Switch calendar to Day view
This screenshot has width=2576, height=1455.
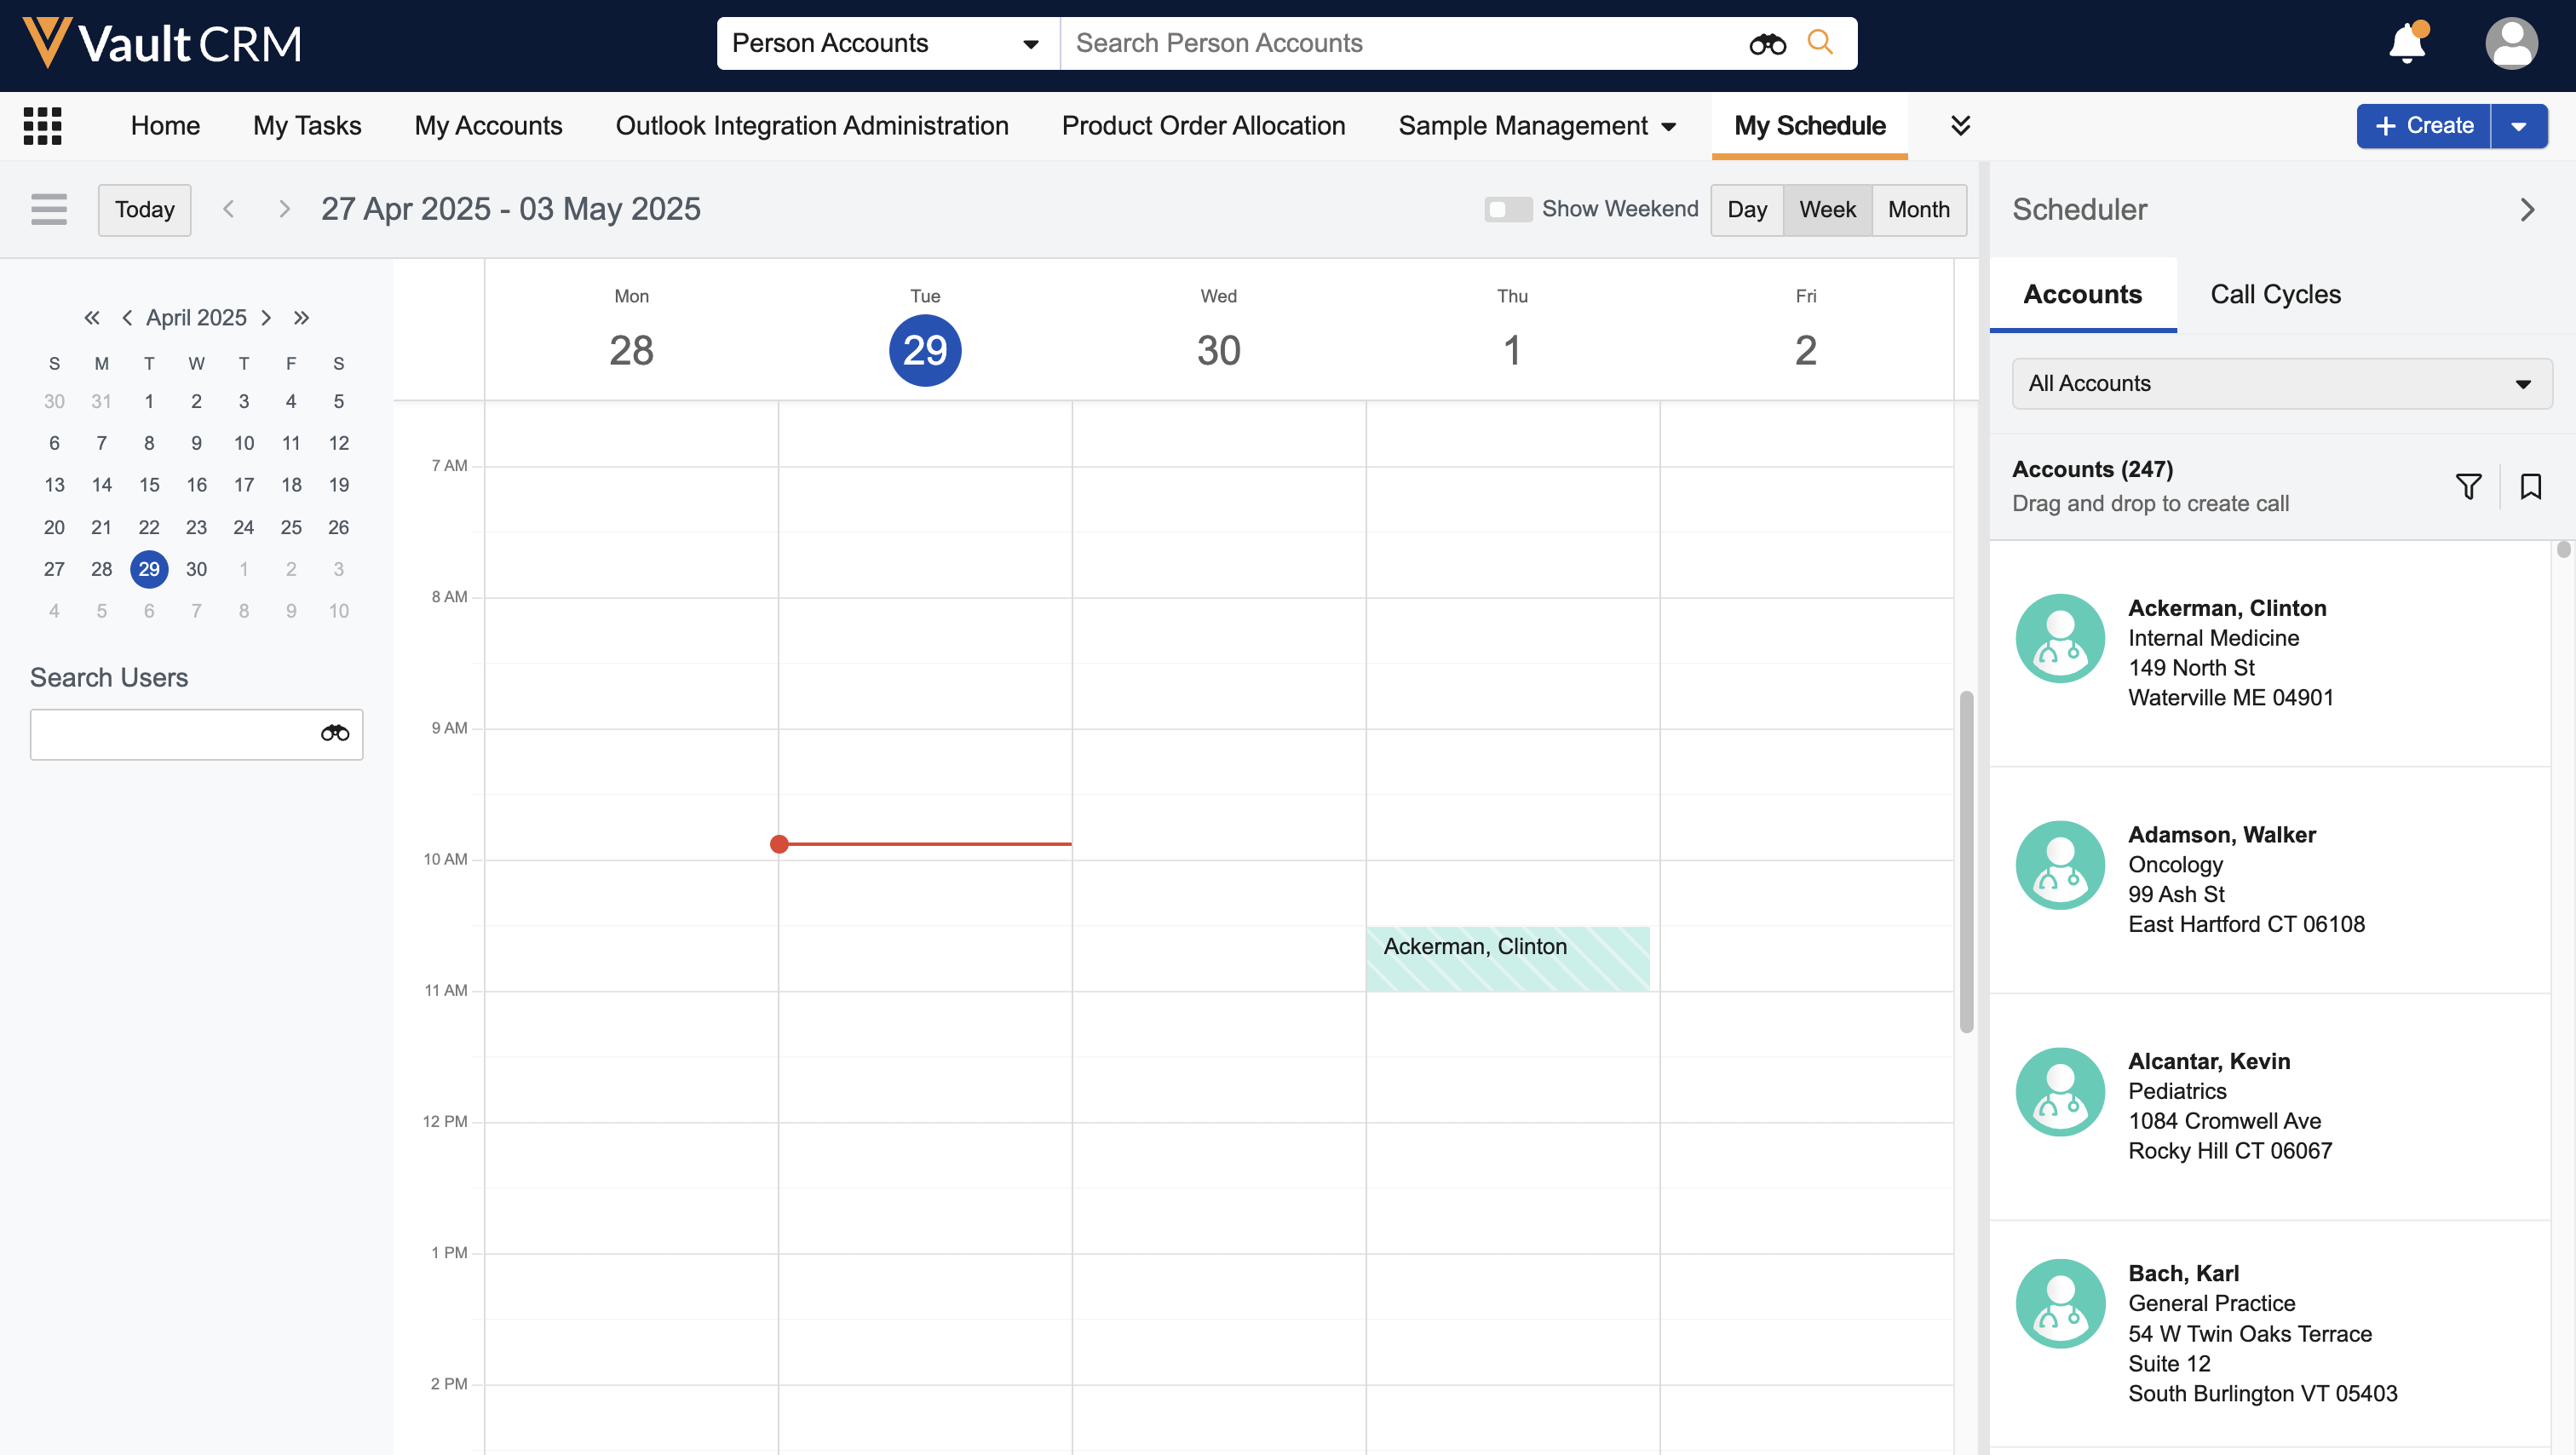click(x=1746, y=209)
